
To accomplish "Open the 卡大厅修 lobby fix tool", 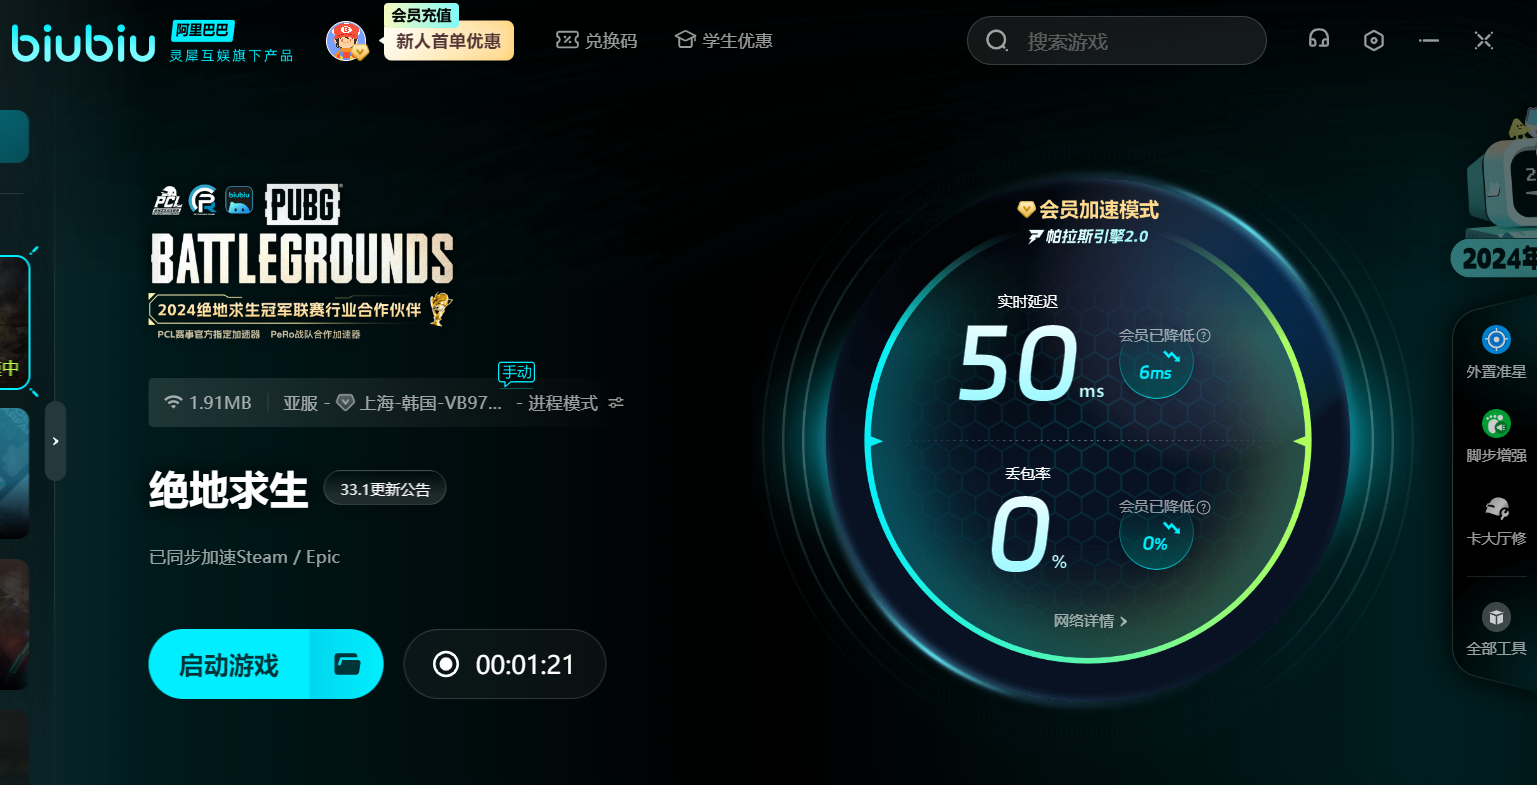I will click(1496, 520).
